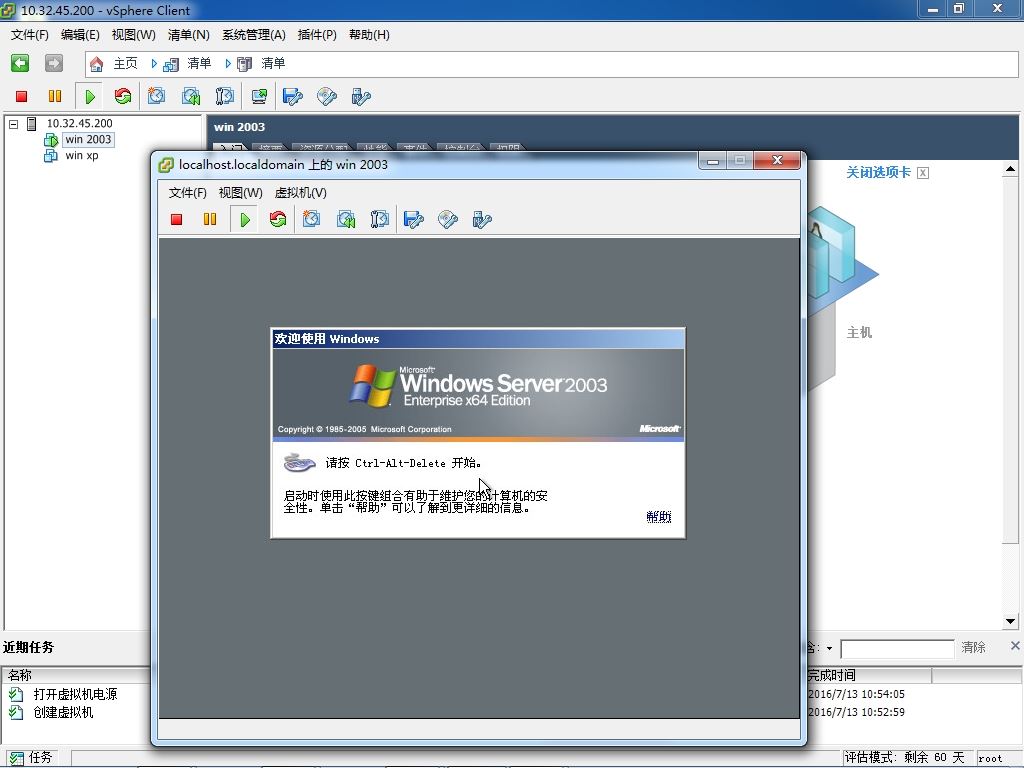The image size is (1024, 768).
Task: Click the grey forward navigation arrow
Action: [x=54, y=63]
